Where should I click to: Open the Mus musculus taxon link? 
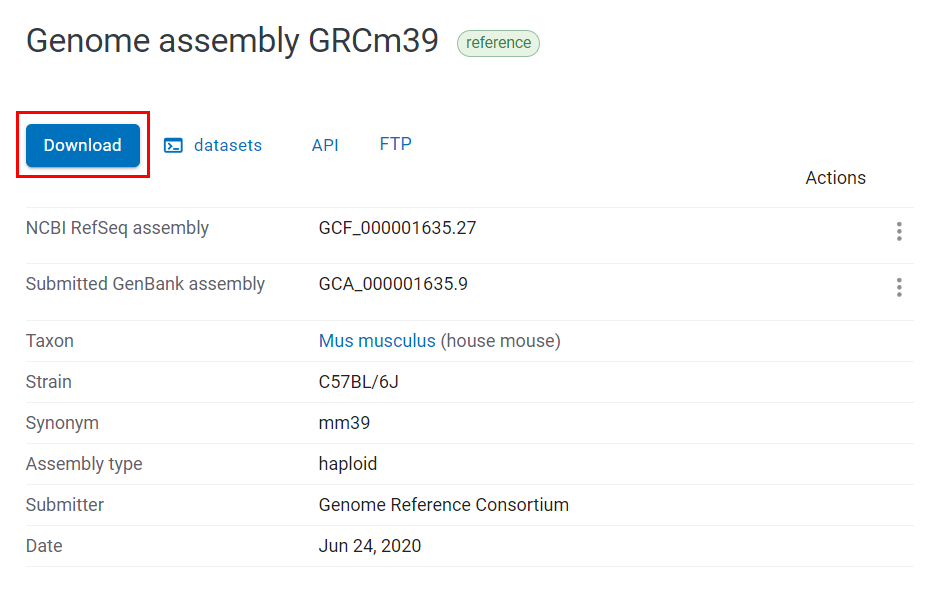377,340
